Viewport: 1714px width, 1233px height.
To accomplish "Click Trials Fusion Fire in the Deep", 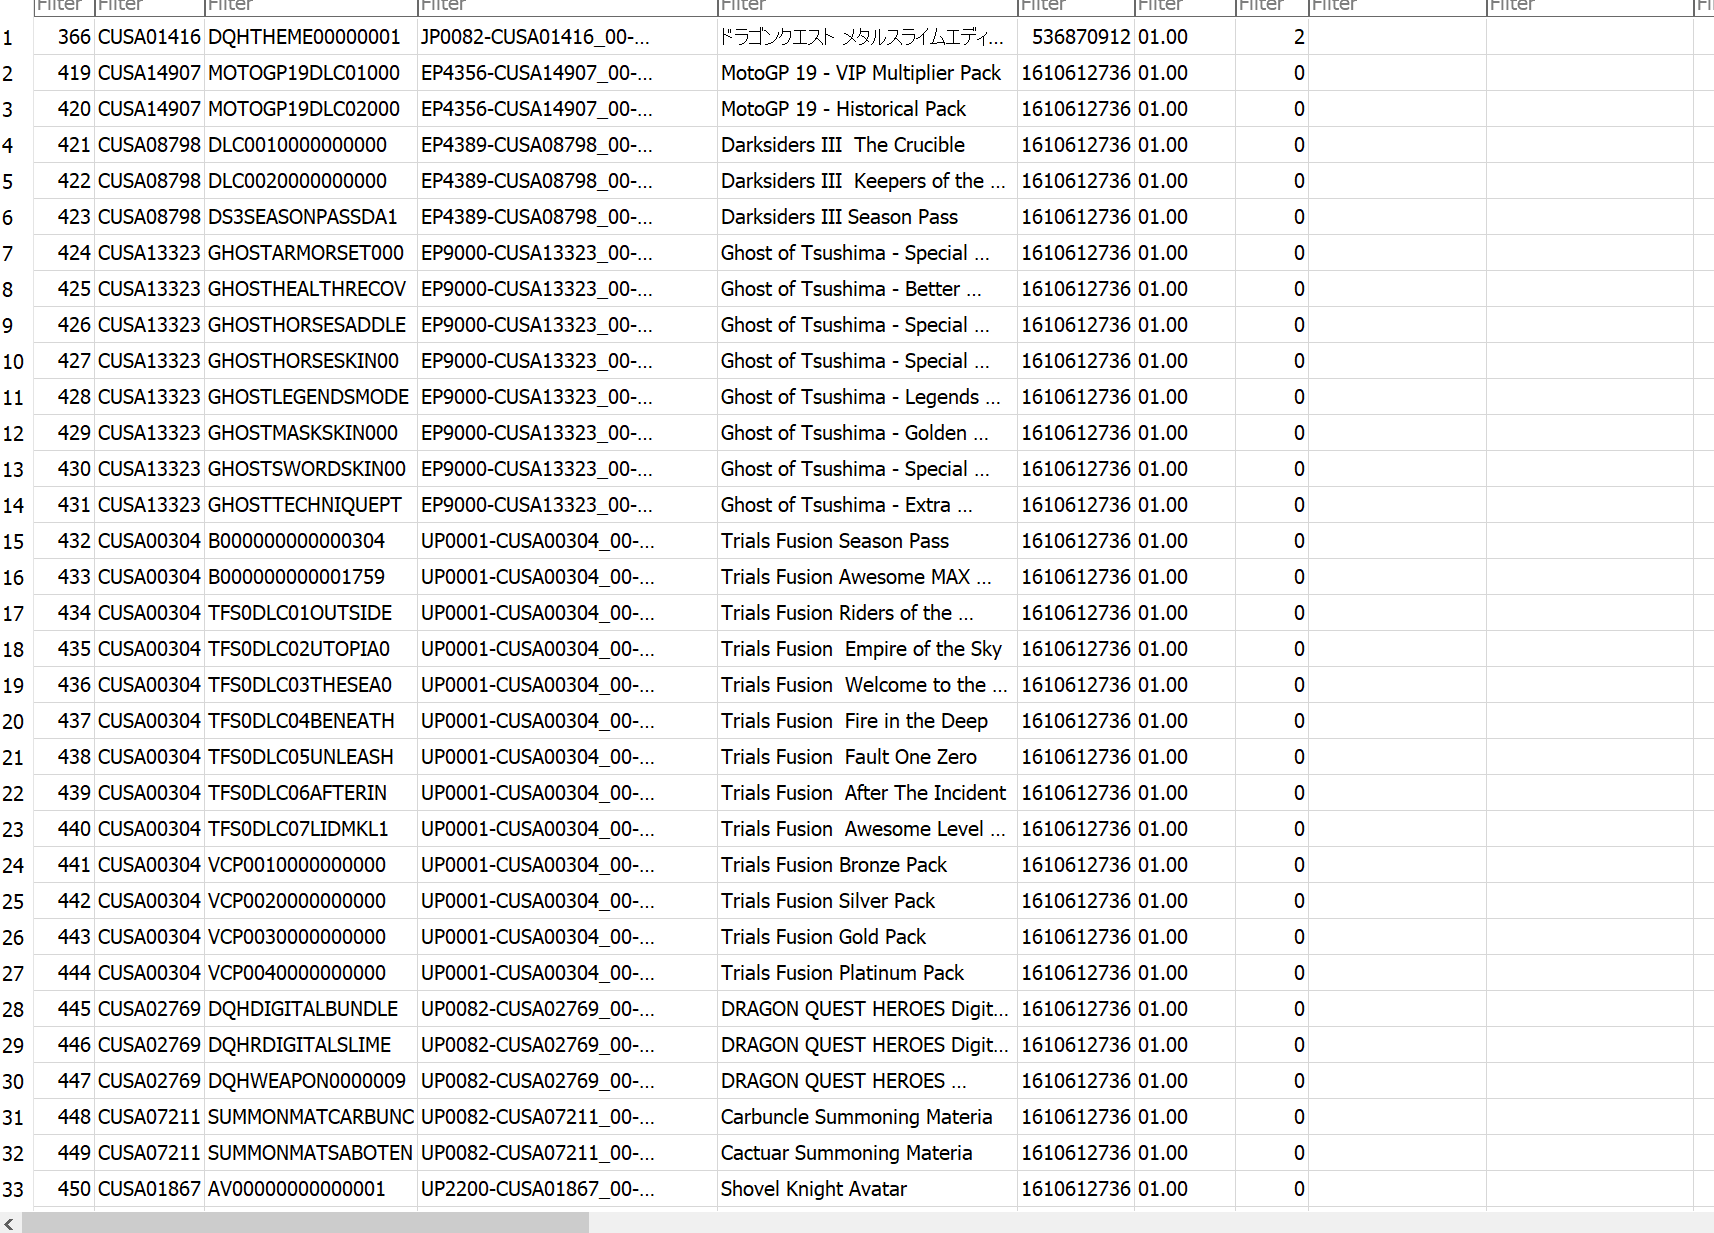I will 867,721.
